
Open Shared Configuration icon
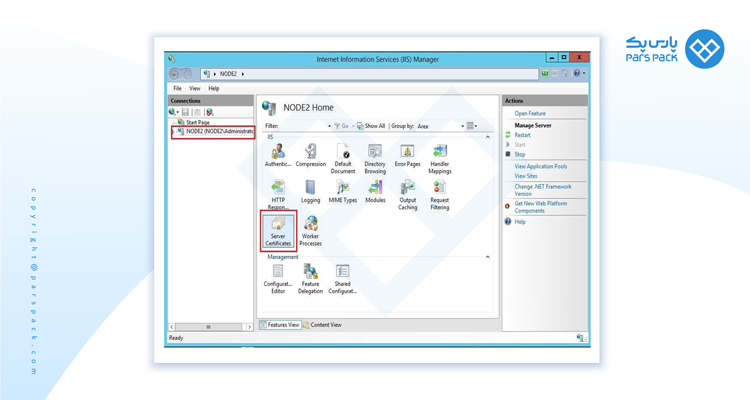(342, 279)
